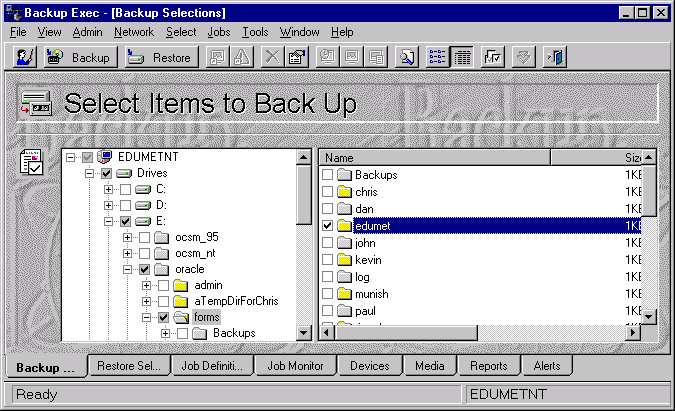Collapse the EDUMETNT tree node
Screen dimensions: 675x411
pos(70,158)
